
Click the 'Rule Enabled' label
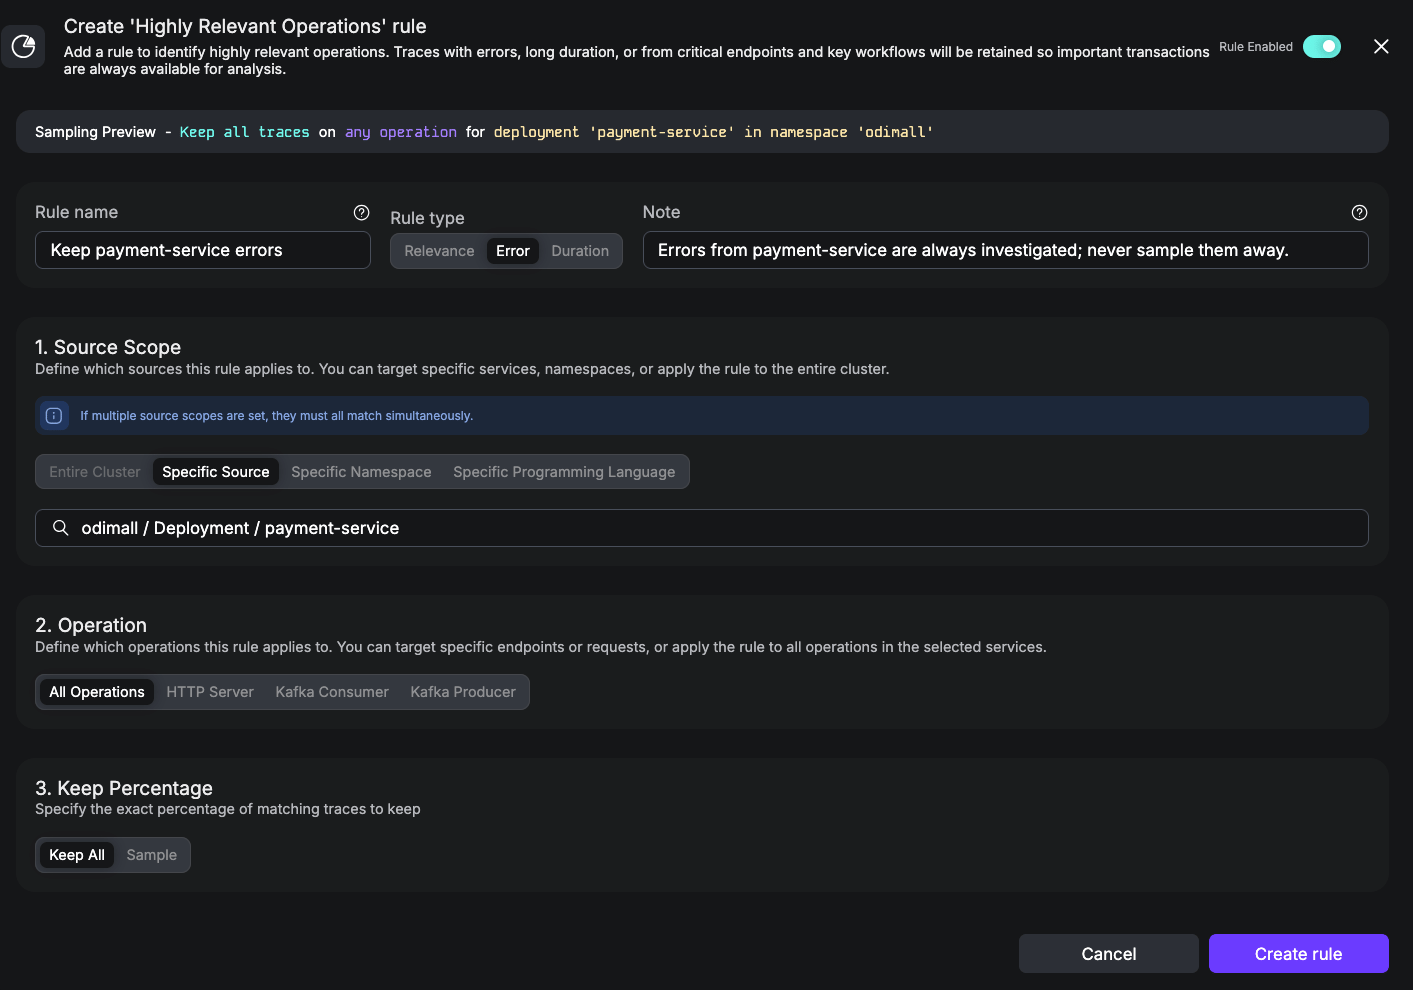pyautogui.click(x=1256, y=47)
